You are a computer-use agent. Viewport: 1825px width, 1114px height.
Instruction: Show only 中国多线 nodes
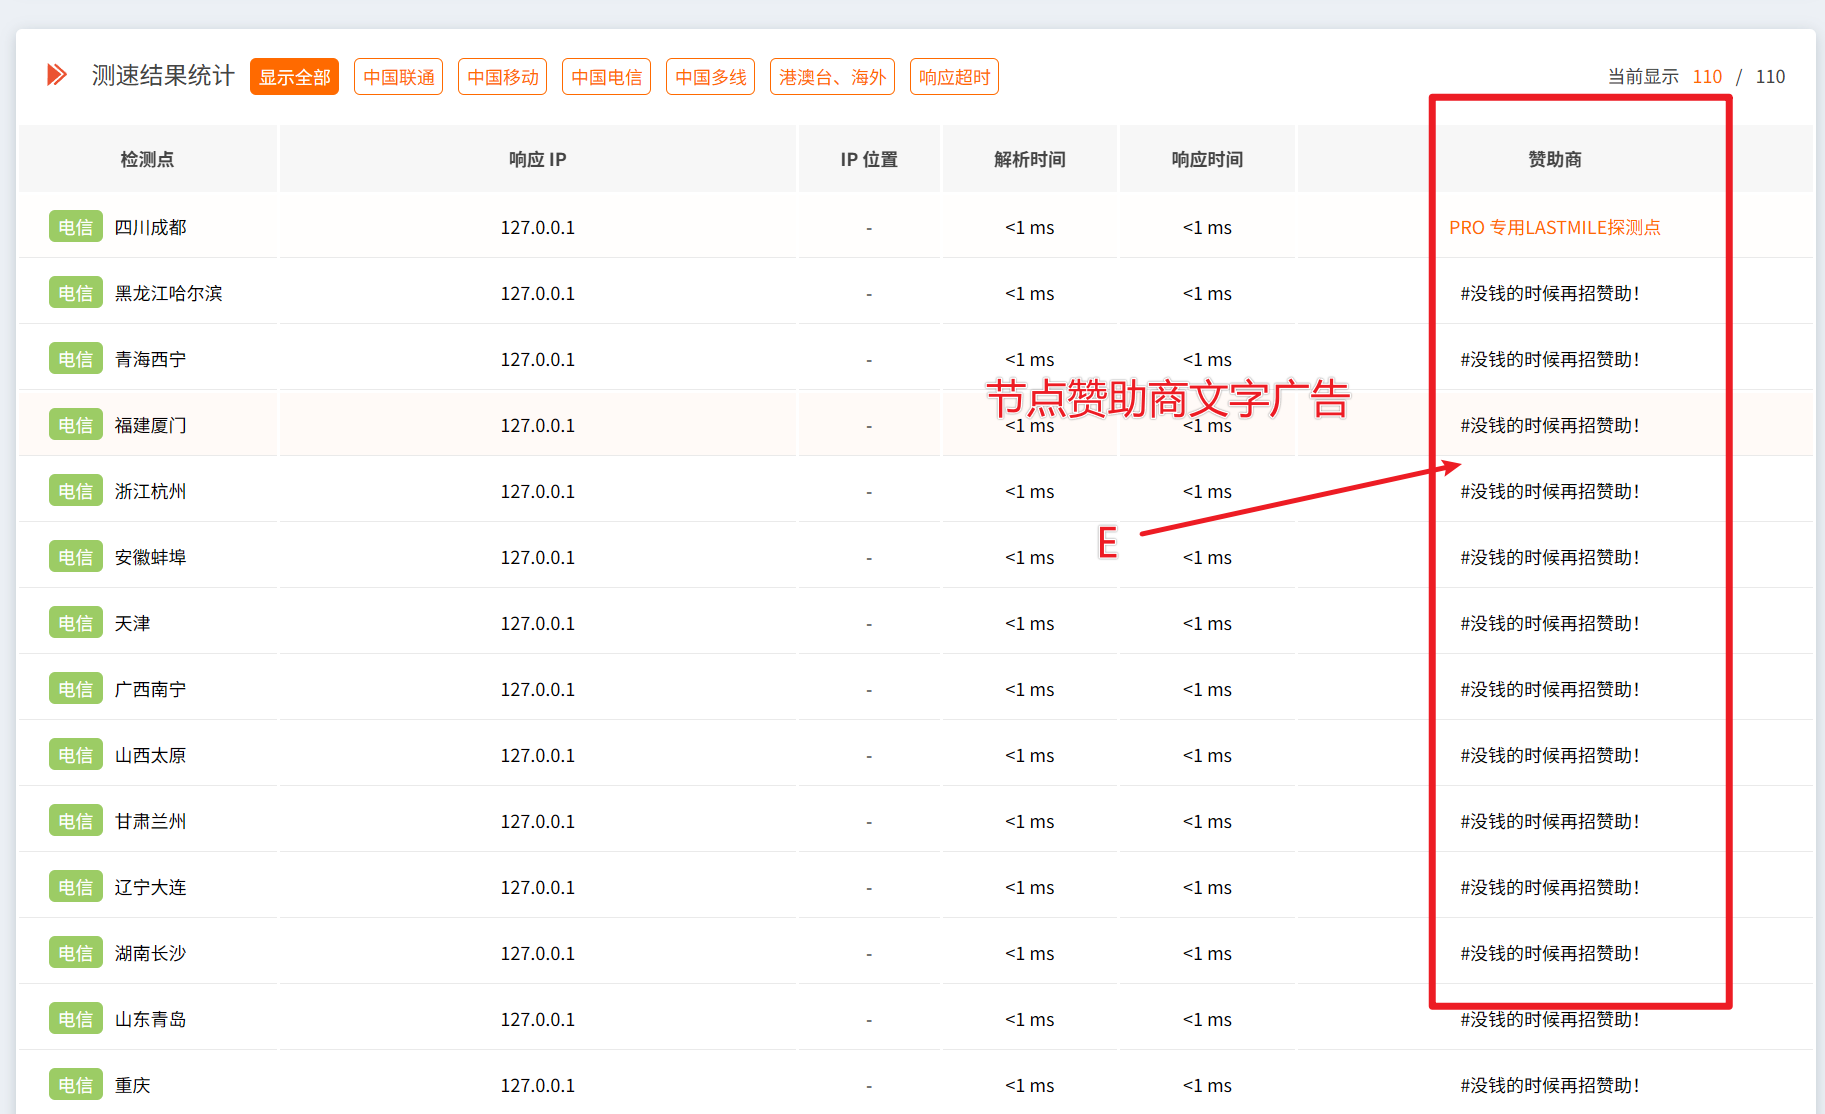pos(710,77)
